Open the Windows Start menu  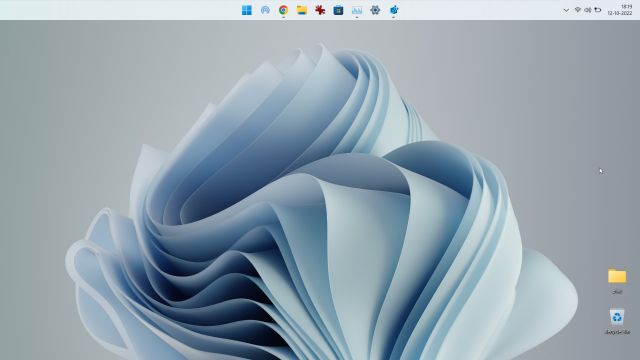[x=247, y=10]
